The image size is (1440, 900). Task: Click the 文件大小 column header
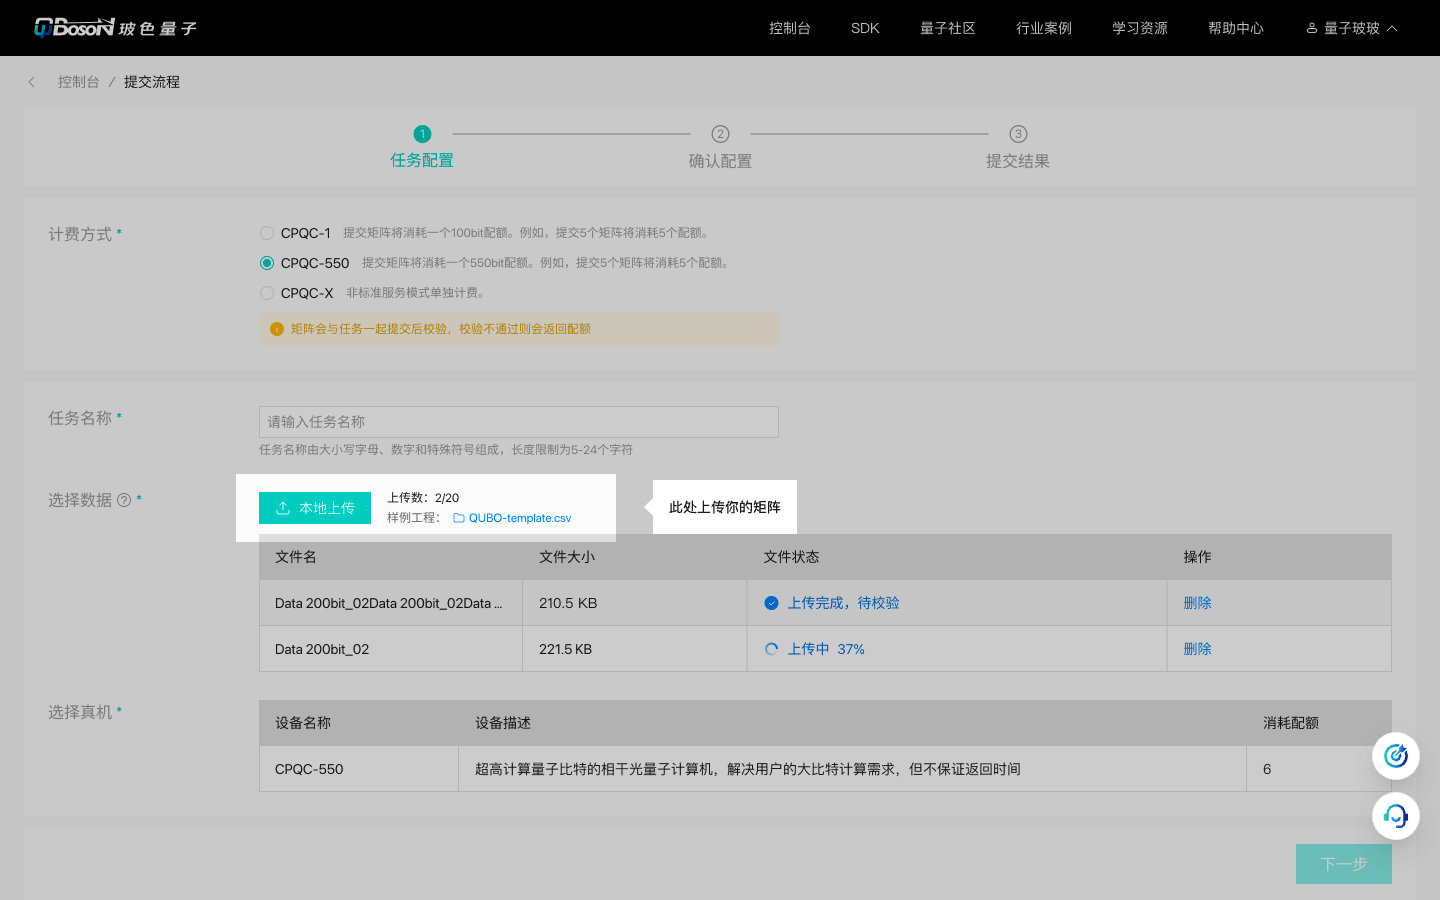(x=567, y=557)
